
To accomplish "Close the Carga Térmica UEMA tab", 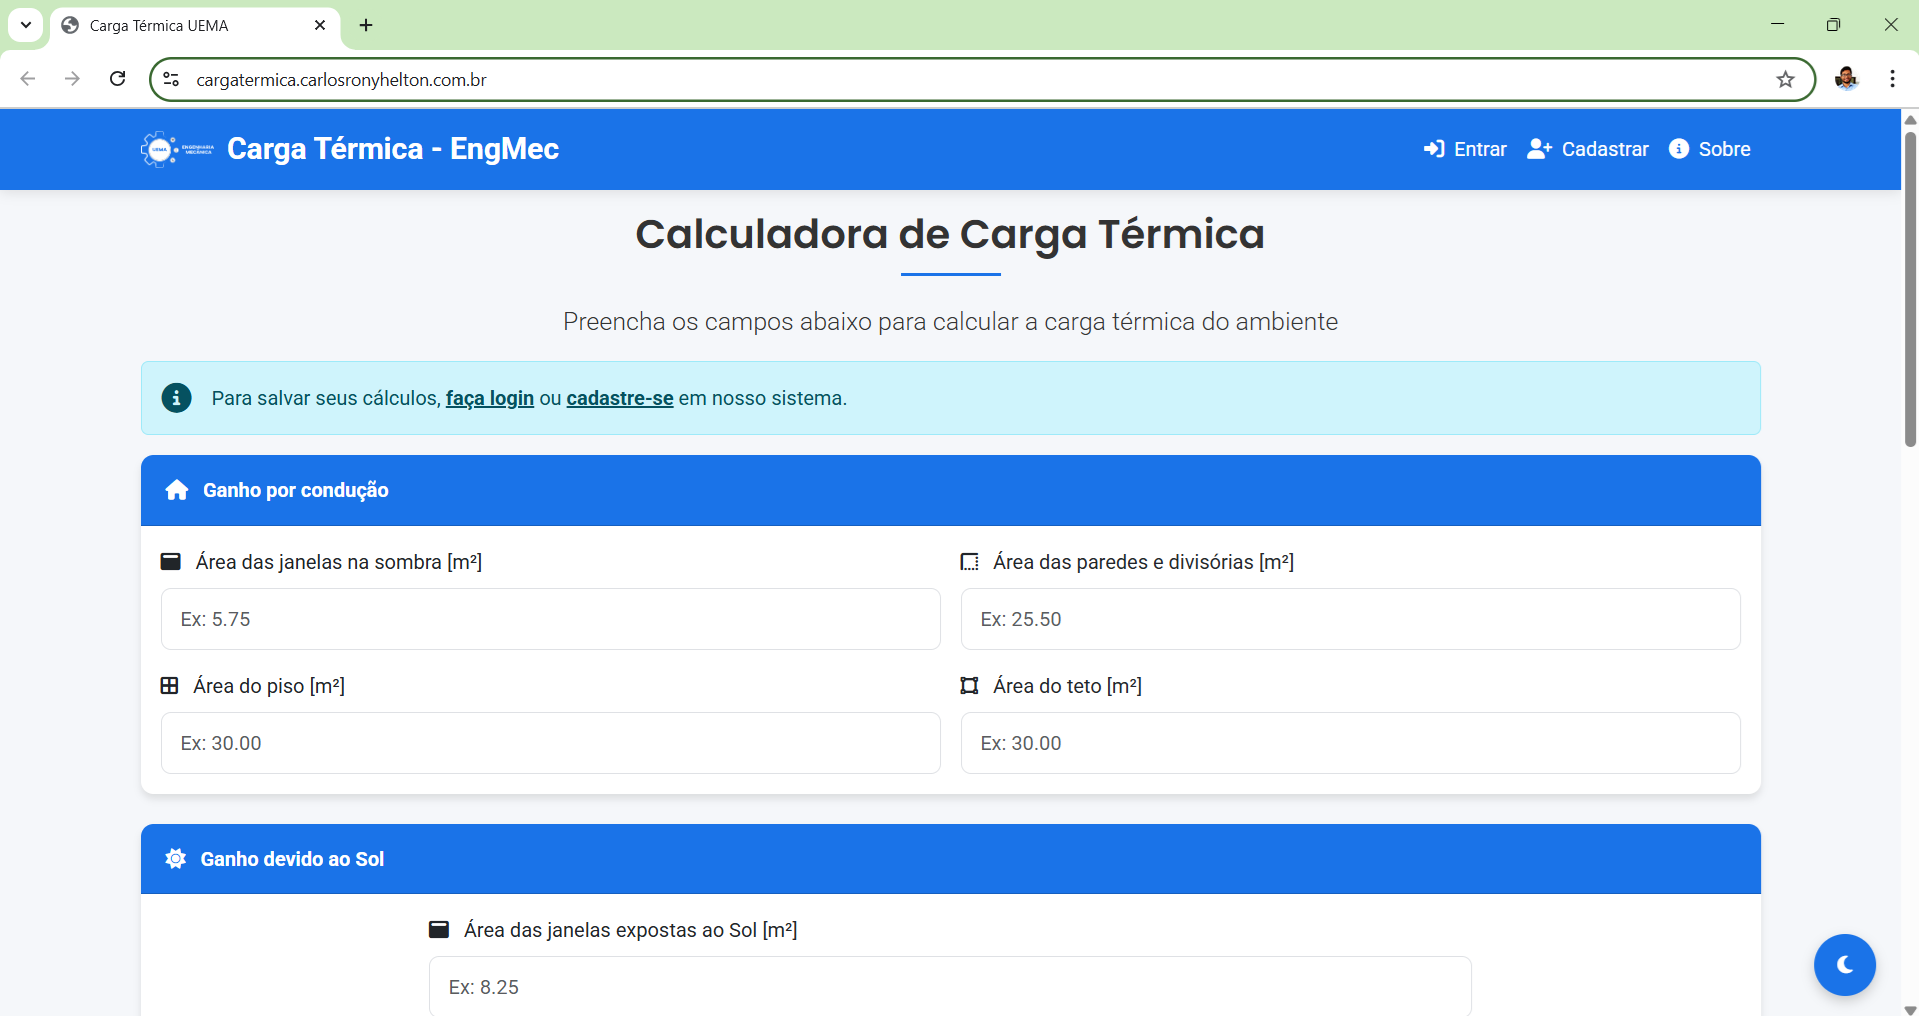I will coord(320,25).
